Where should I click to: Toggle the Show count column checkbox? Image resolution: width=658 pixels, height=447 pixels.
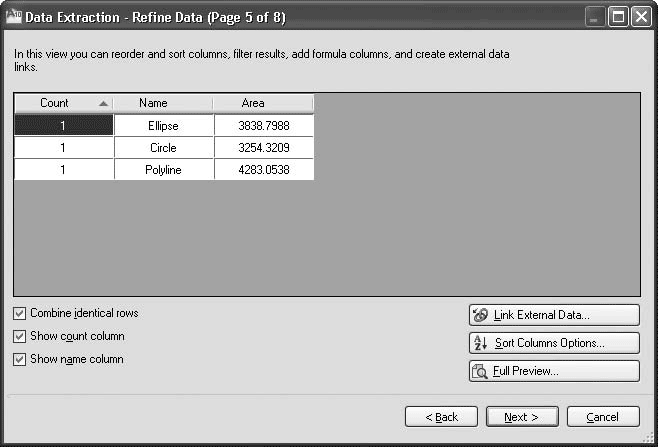(x=19, y=336)
